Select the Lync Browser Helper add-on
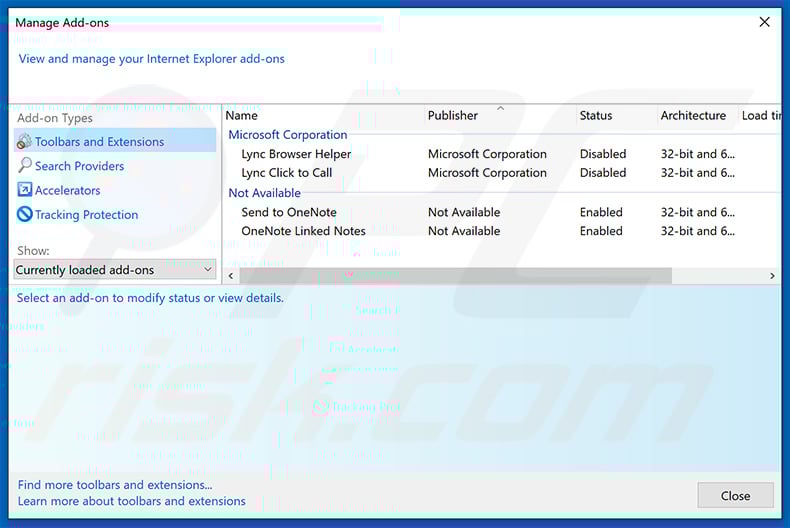Screen dimensions: 790x528 pos(296,154)
